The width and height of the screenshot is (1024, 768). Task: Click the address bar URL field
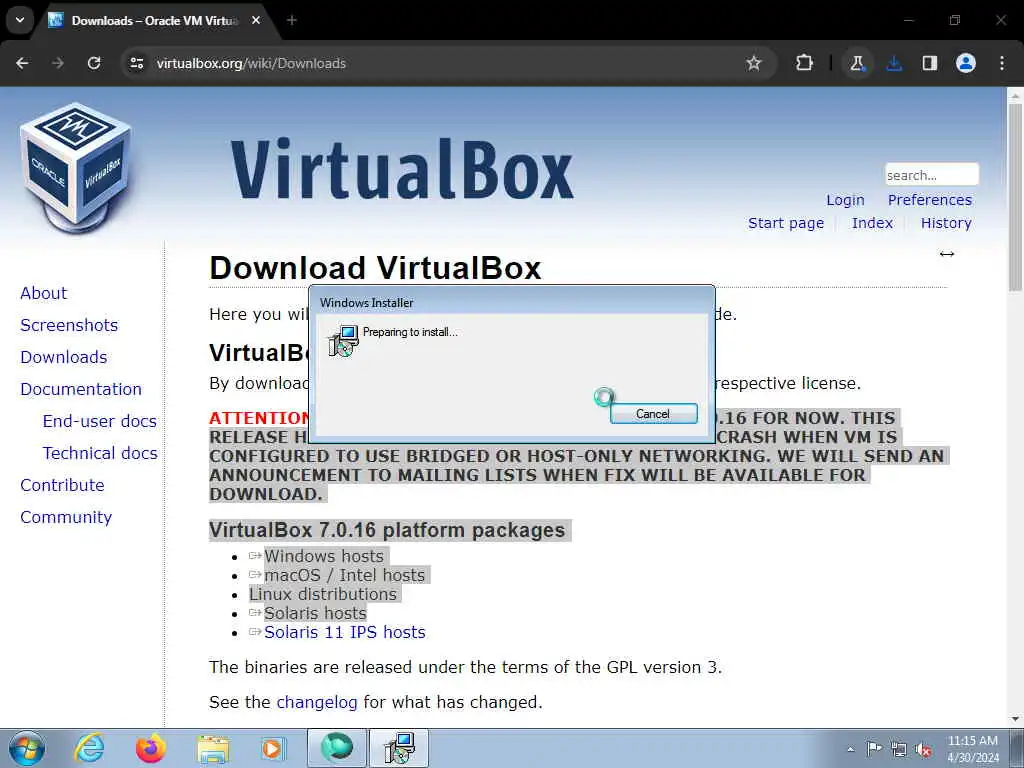(431, 63)
